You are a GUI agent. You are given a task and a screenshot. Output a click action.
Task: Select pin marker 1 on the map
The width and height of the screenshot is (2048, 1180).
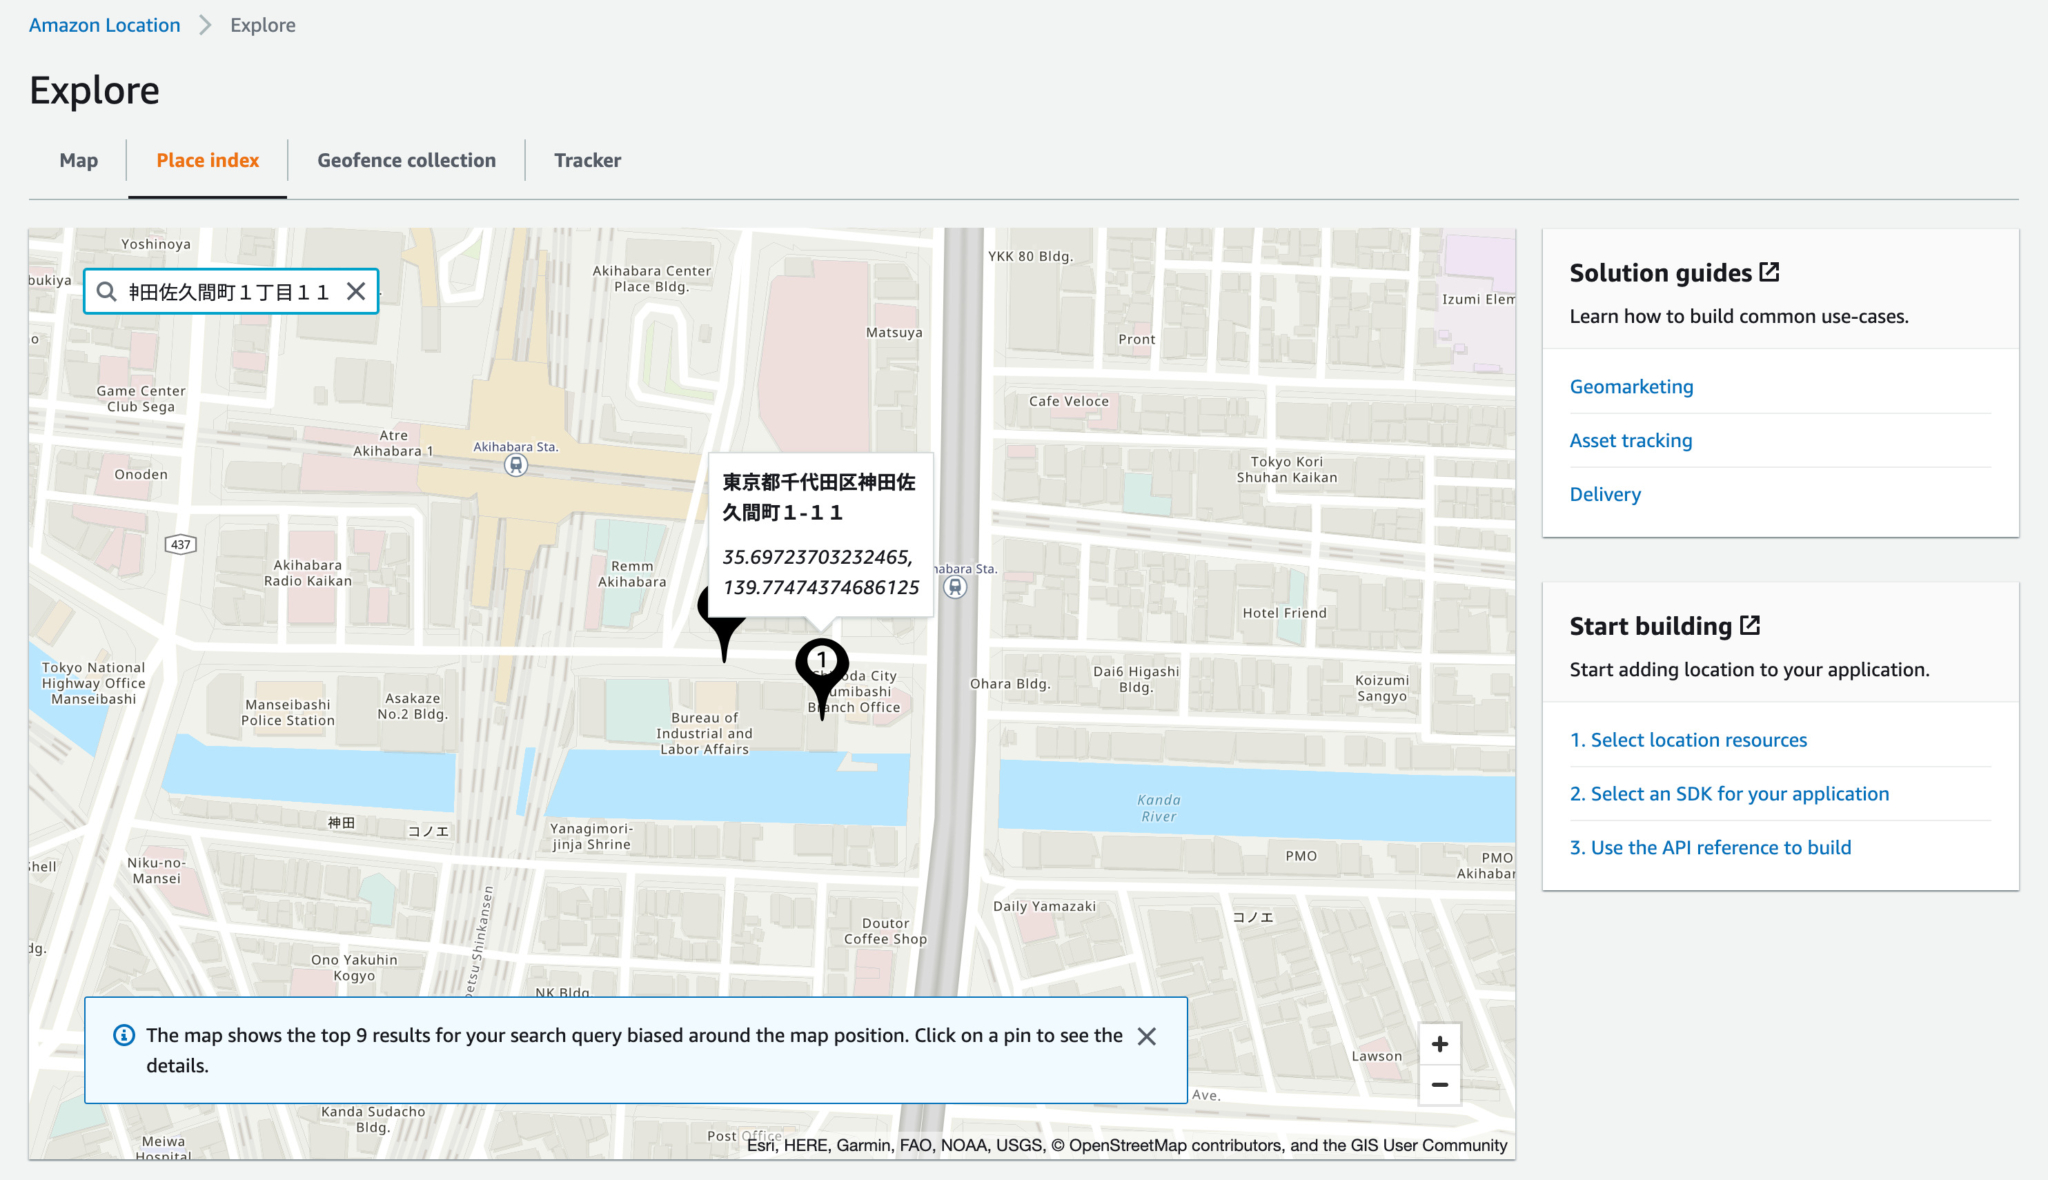822,660
